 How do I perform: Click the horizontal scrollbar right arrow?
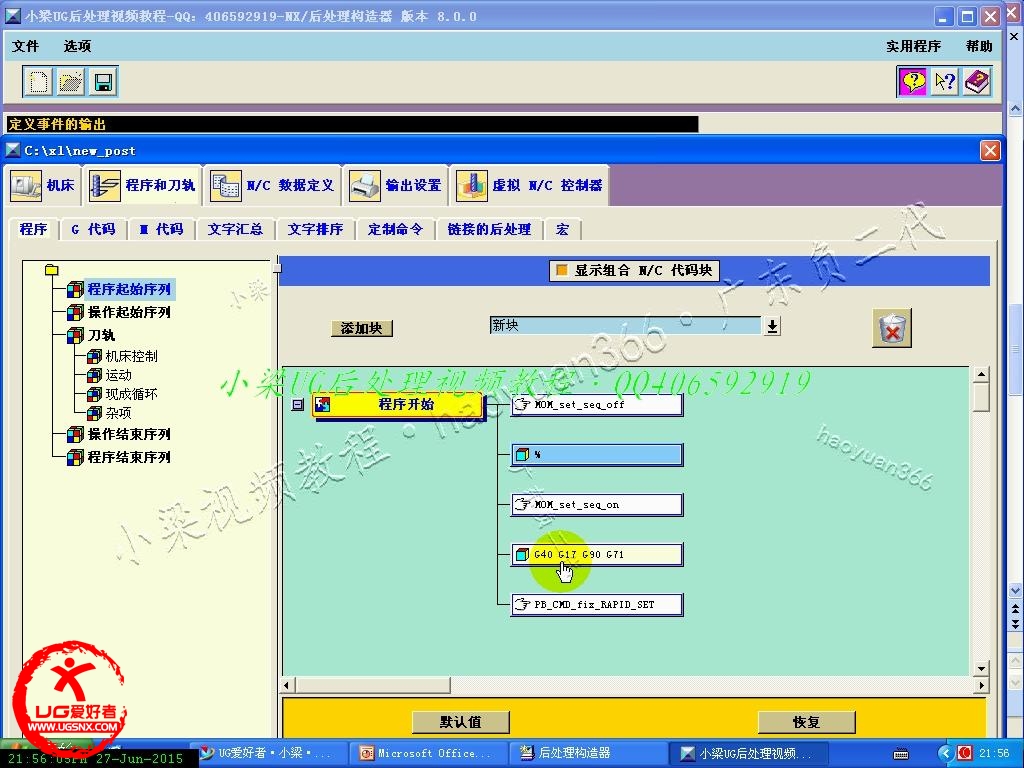point(980,686)
